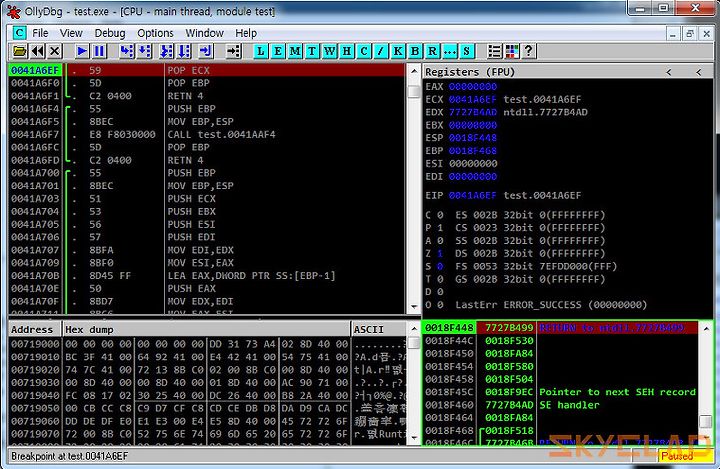
Task: Open Threads window with T button
Action: (x=312, y=51)
